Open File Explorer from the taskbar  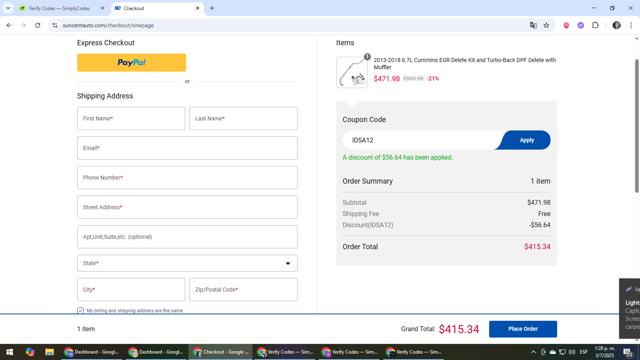(x=49, y=352)
